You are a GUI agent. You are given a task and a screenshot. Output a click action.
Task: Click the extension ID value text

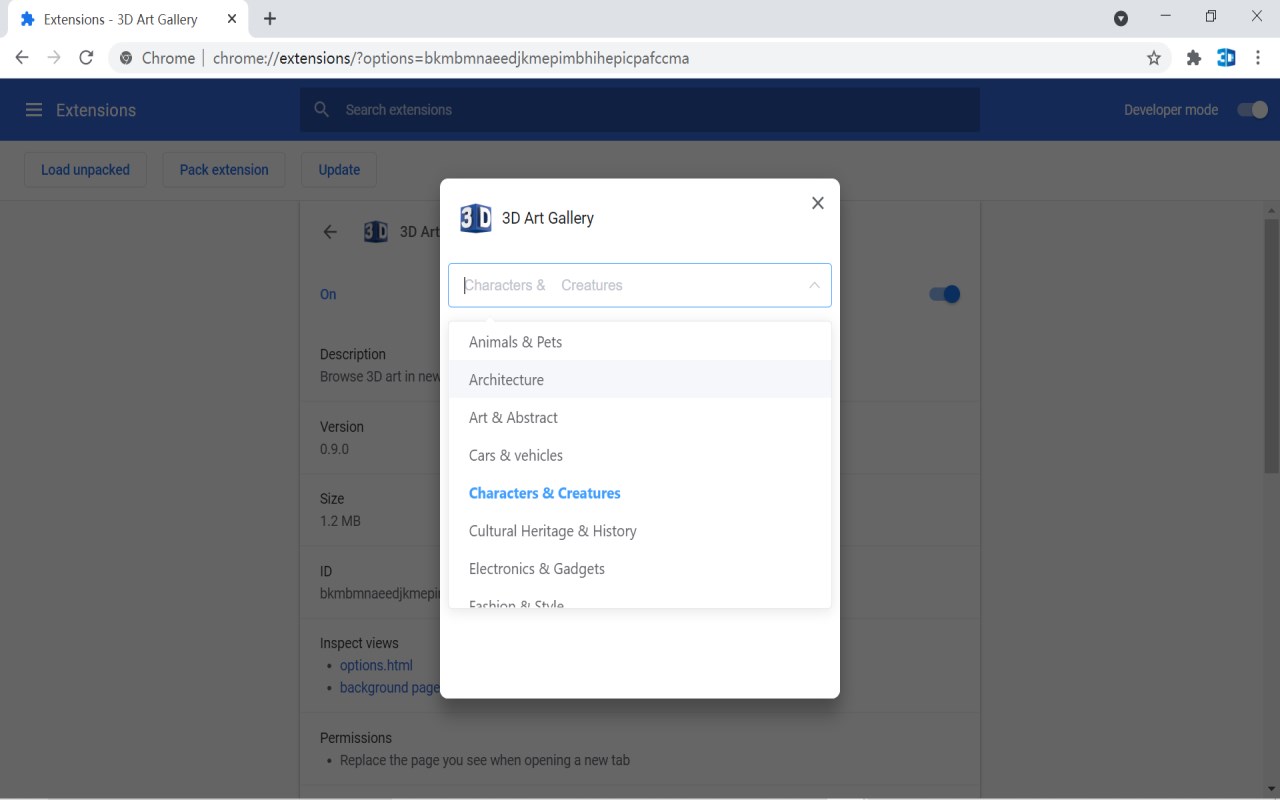coord(380,593)
